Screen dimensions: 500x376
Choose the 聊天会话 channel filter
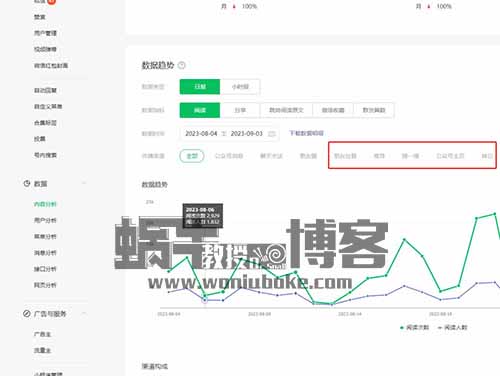(x=271, y=156)
